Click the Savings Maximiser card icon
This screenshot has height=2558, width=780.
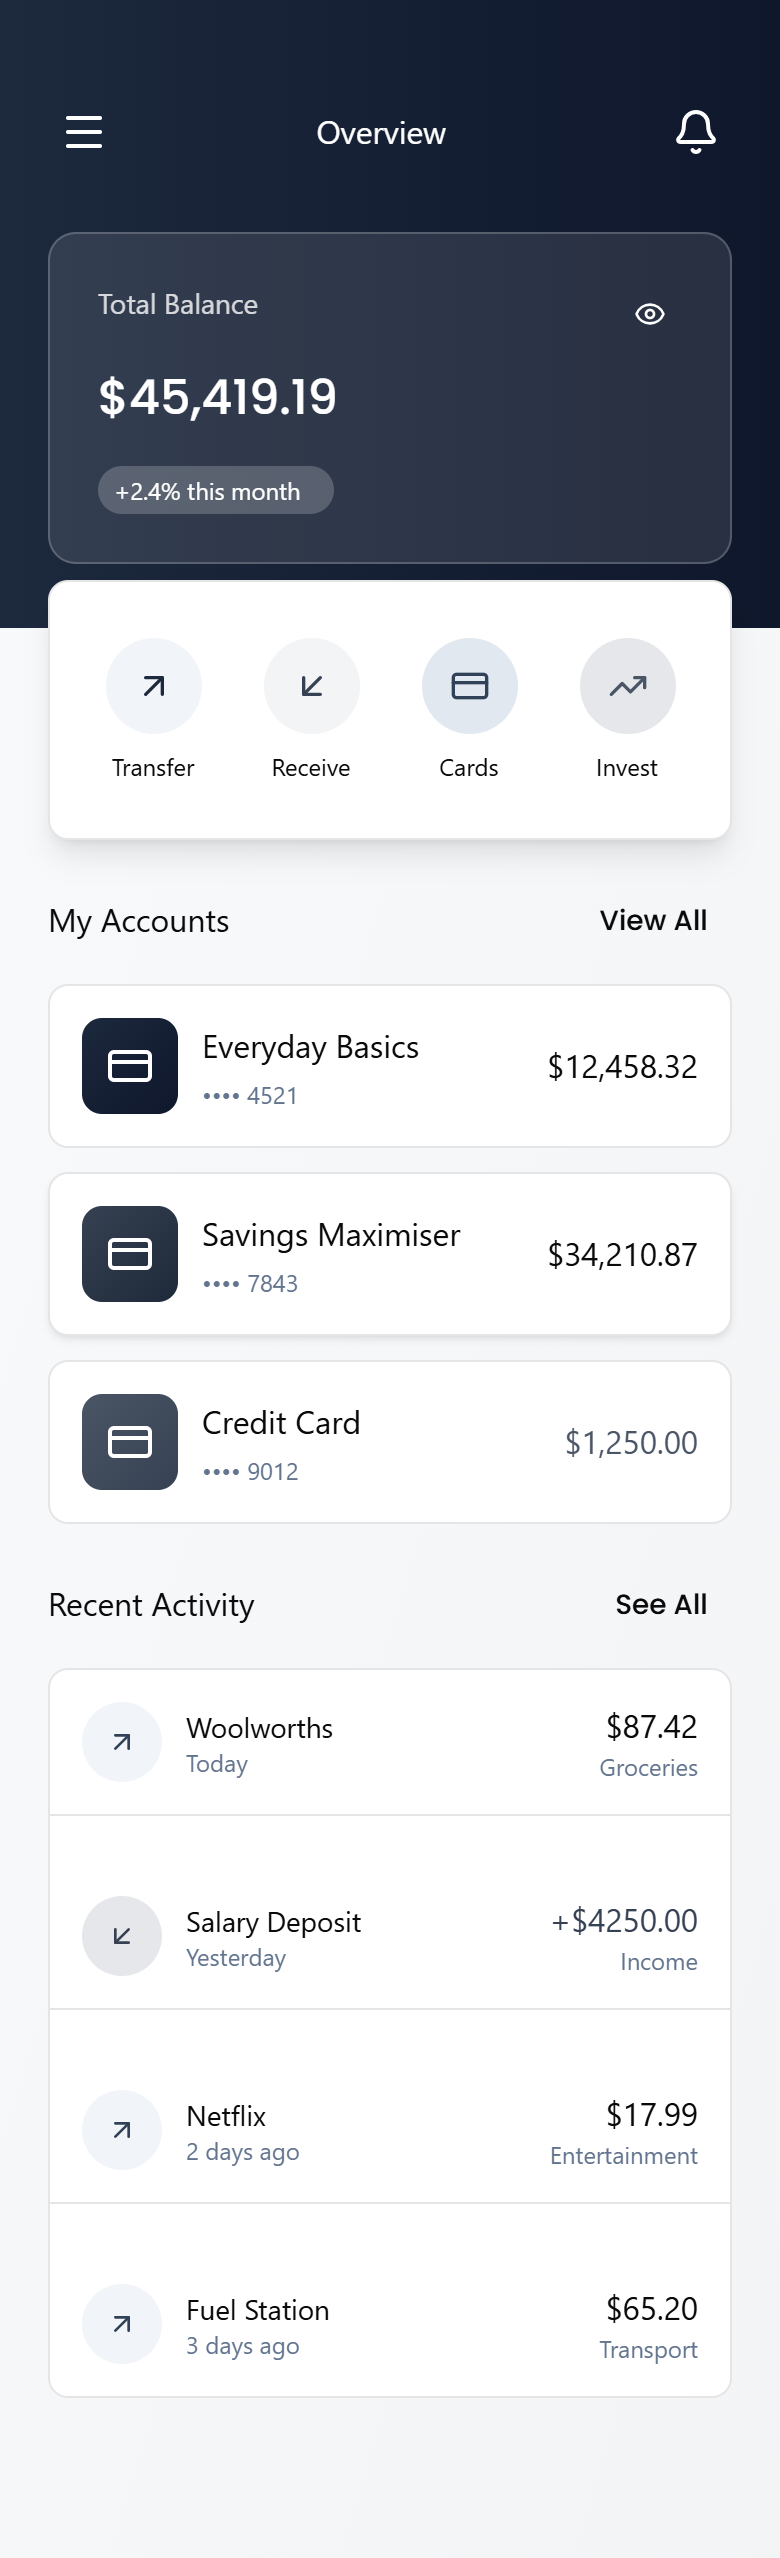click(x=130, y=1254)
